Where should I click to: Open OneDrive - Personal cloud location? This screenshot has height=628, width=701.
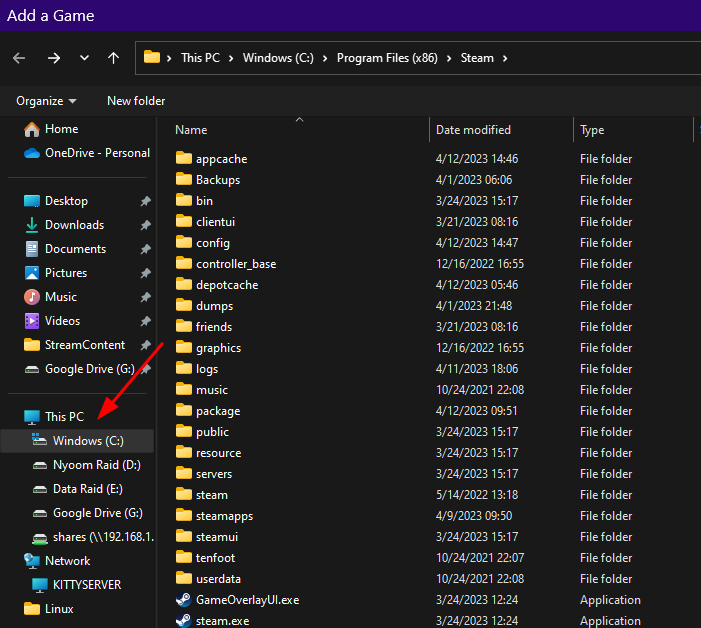87,153
